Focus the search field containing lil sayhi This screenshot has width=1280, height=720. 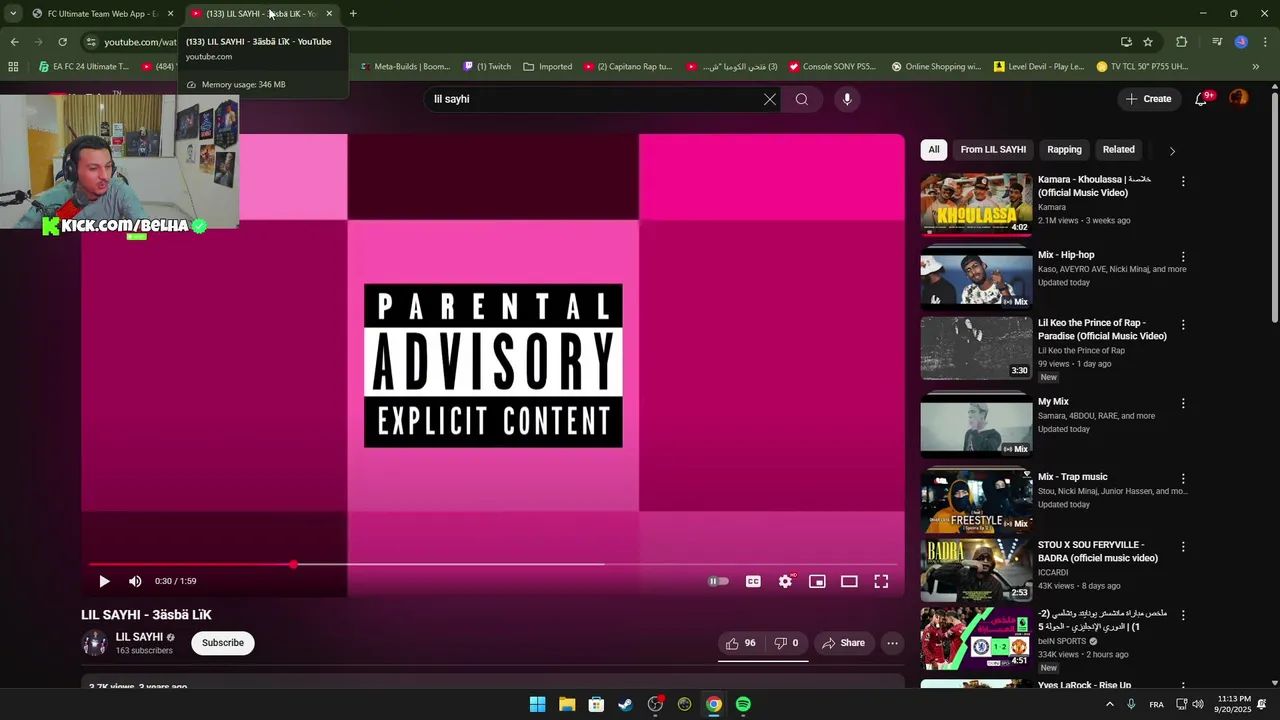pyautogui.click(x=593, y=99)
